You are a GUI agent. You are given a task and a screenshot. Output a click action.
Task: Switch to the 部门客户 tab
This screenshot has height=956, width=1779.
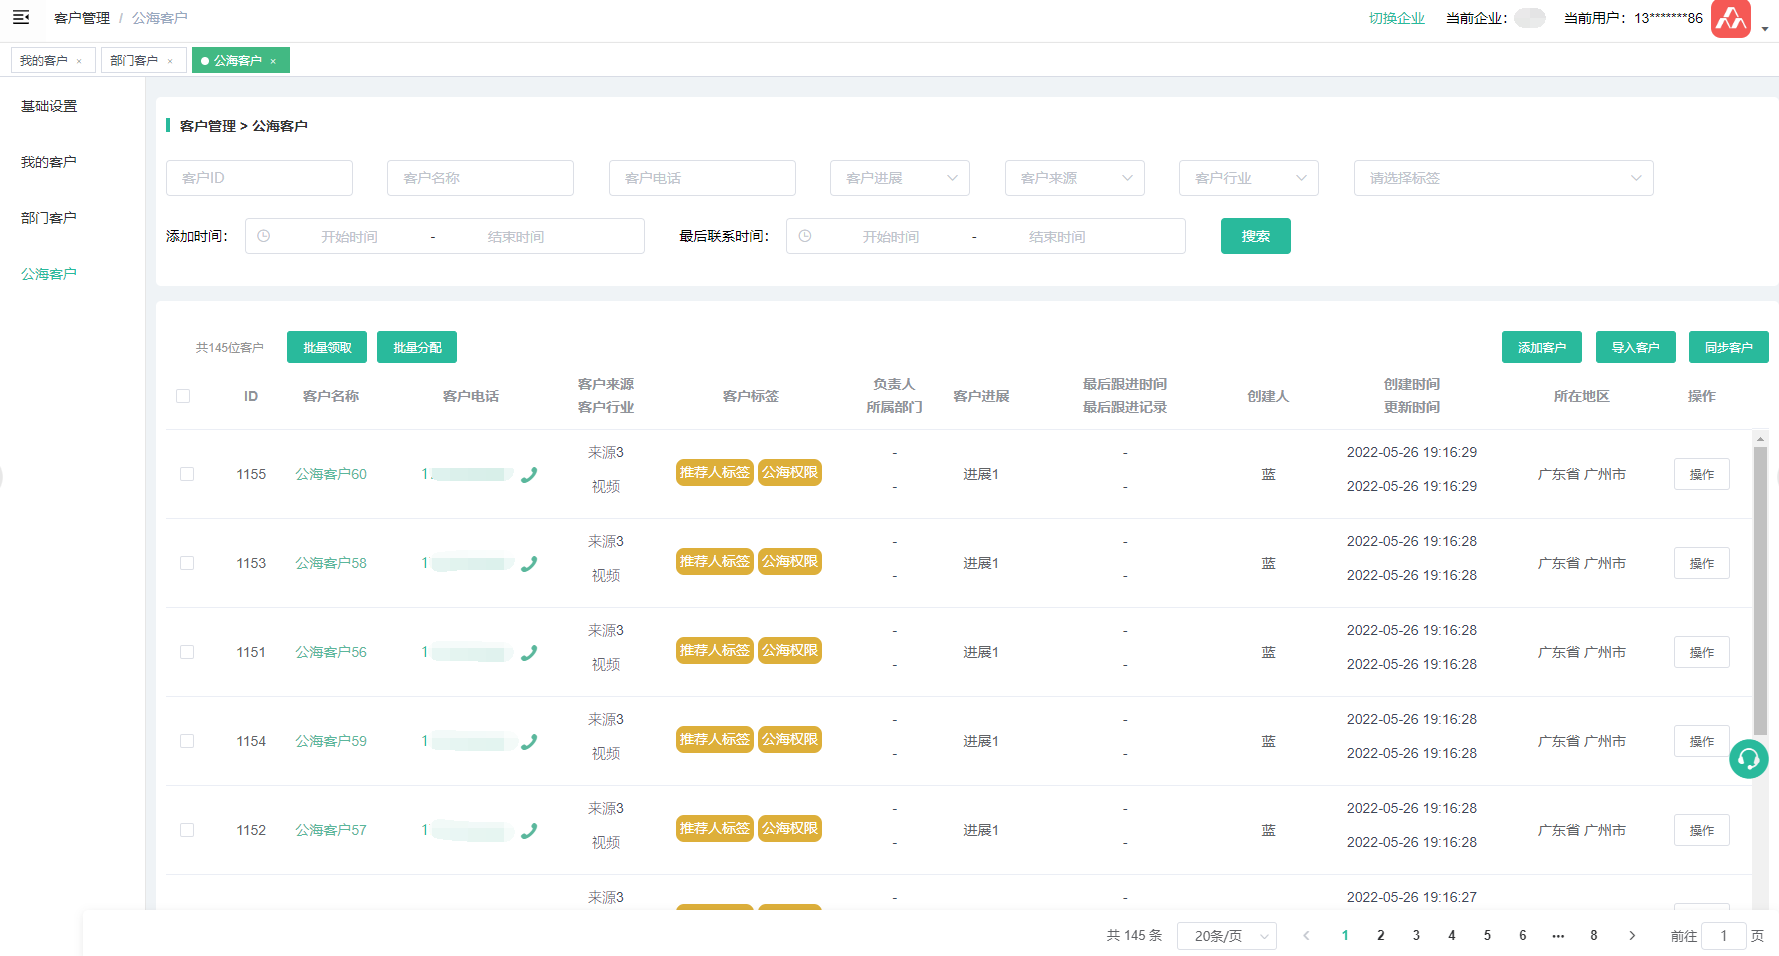coord(134,61)
